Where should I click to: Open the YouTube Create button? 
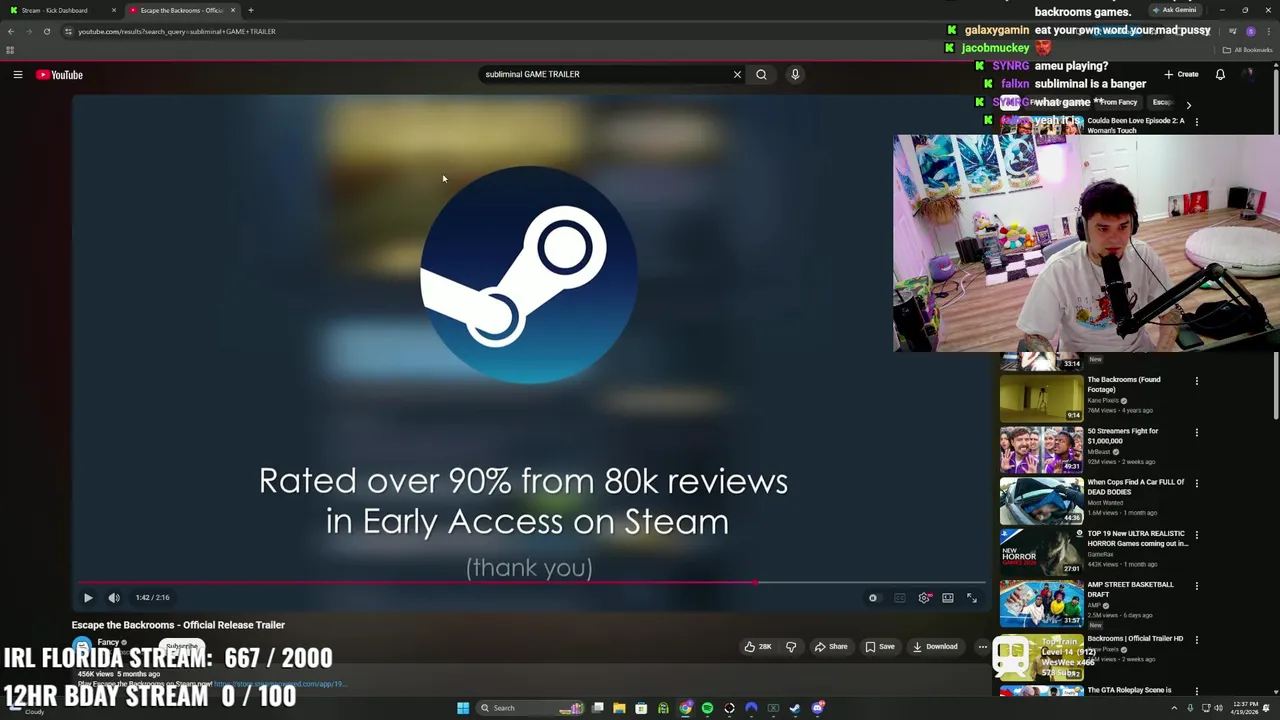click(x=1181, y=74)
